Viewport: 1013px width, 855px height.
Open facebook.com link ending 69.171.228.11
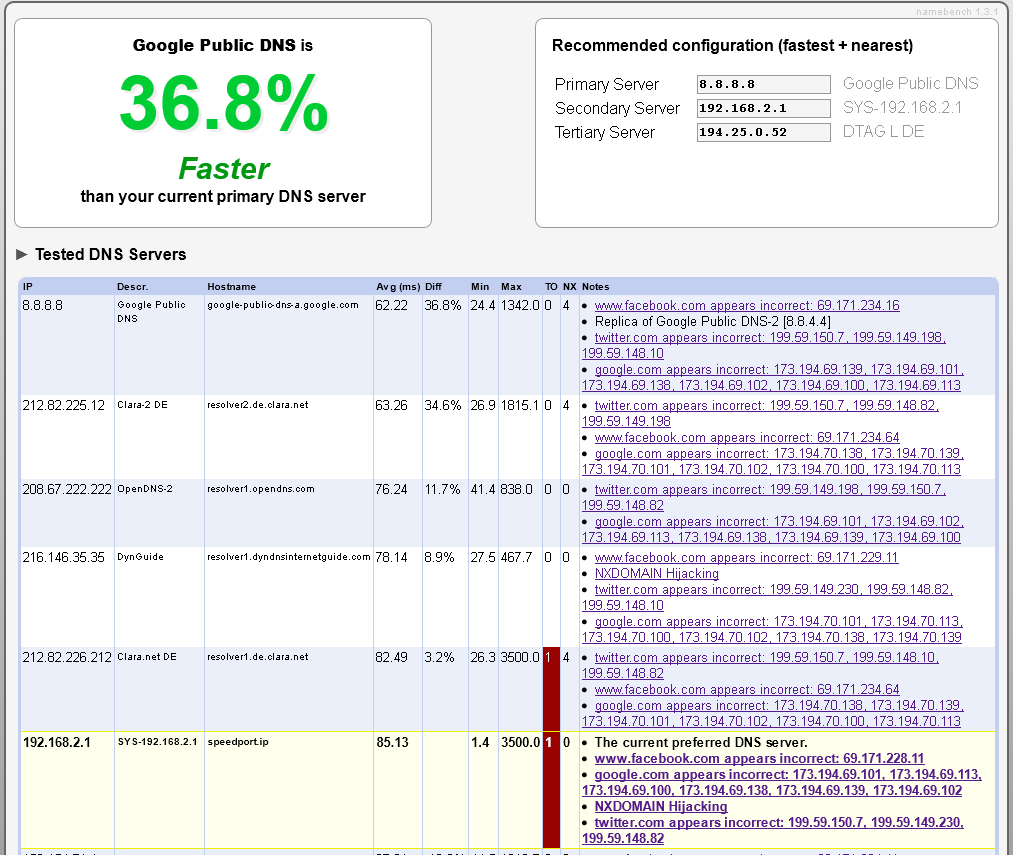(759, 759)
